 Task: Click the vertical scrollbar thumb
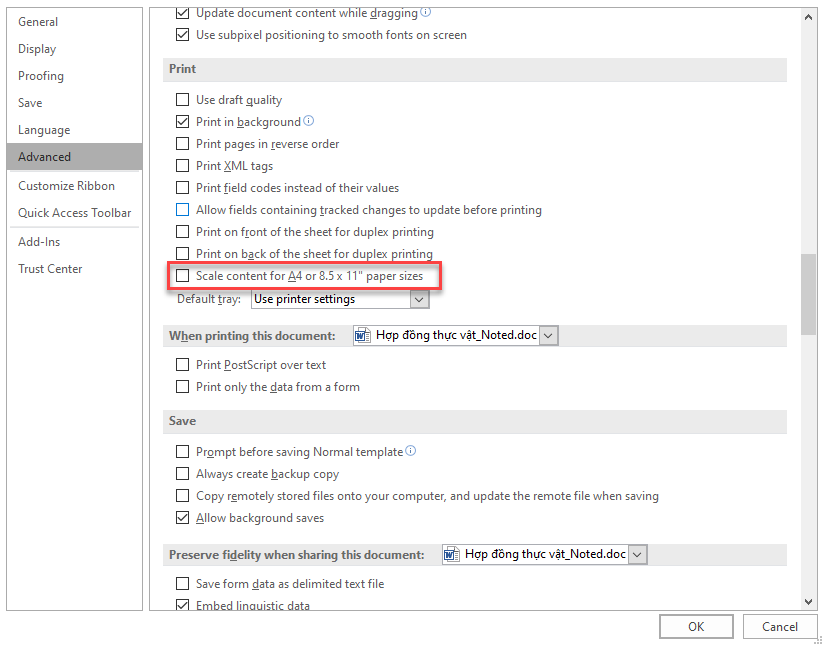click(808, 294)
